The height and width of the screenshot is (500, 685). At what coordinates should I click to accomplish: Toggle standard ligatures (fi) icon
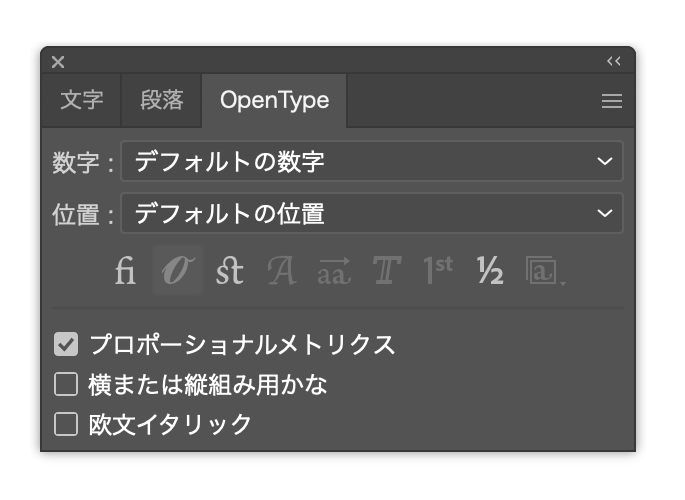click(125, 271)
